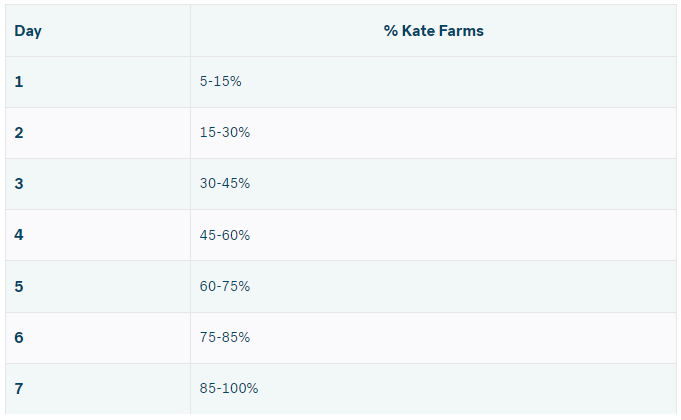This screenshot has height=420, width=681.
Task: Click the word Farms in the header
Action: (x=461, y=31)
